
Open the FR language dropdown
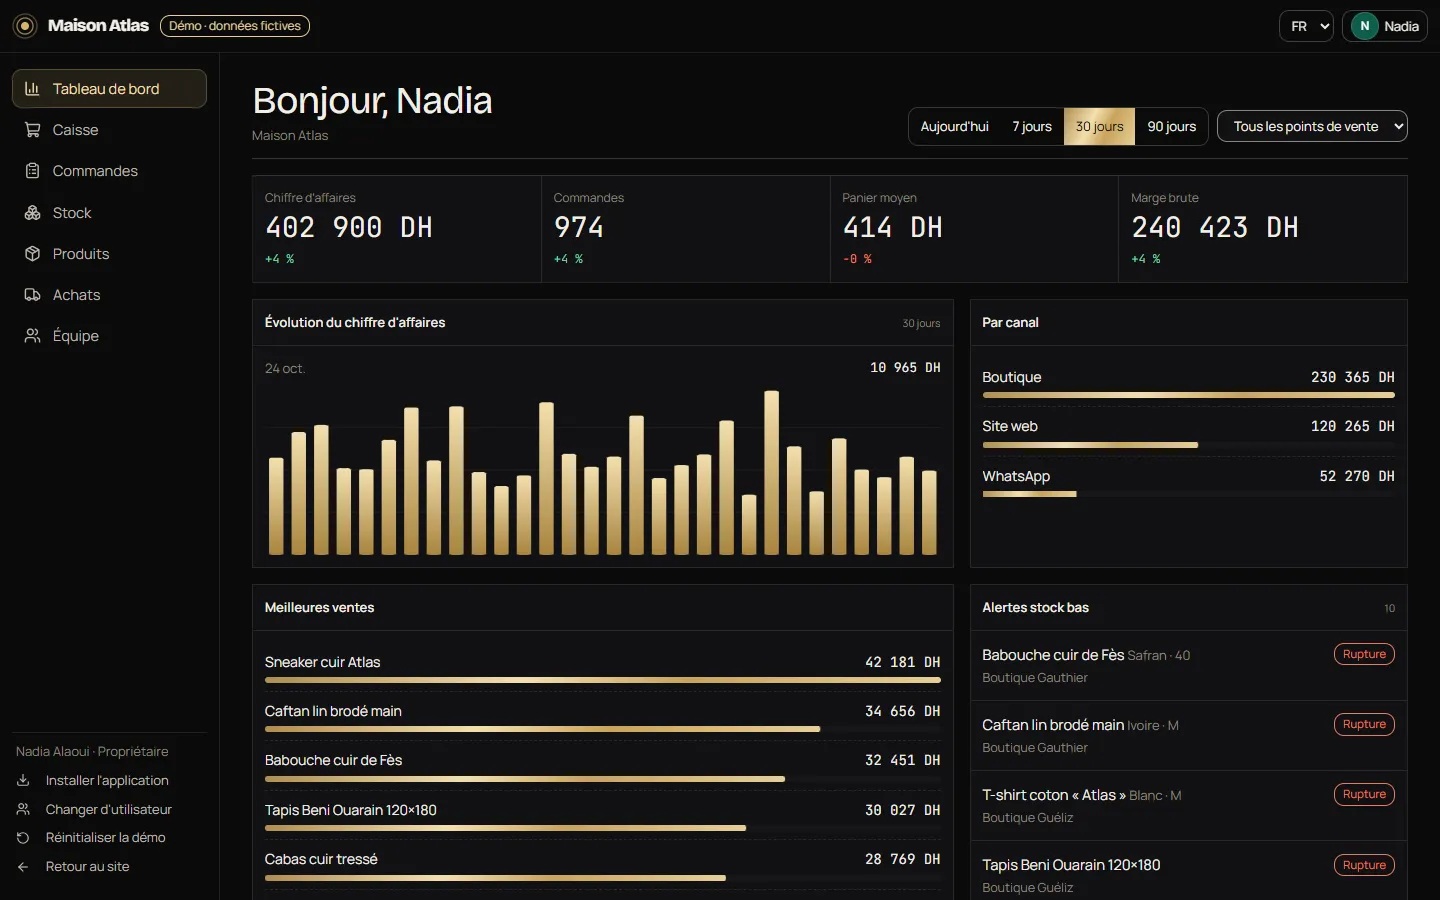(1306, 26)
